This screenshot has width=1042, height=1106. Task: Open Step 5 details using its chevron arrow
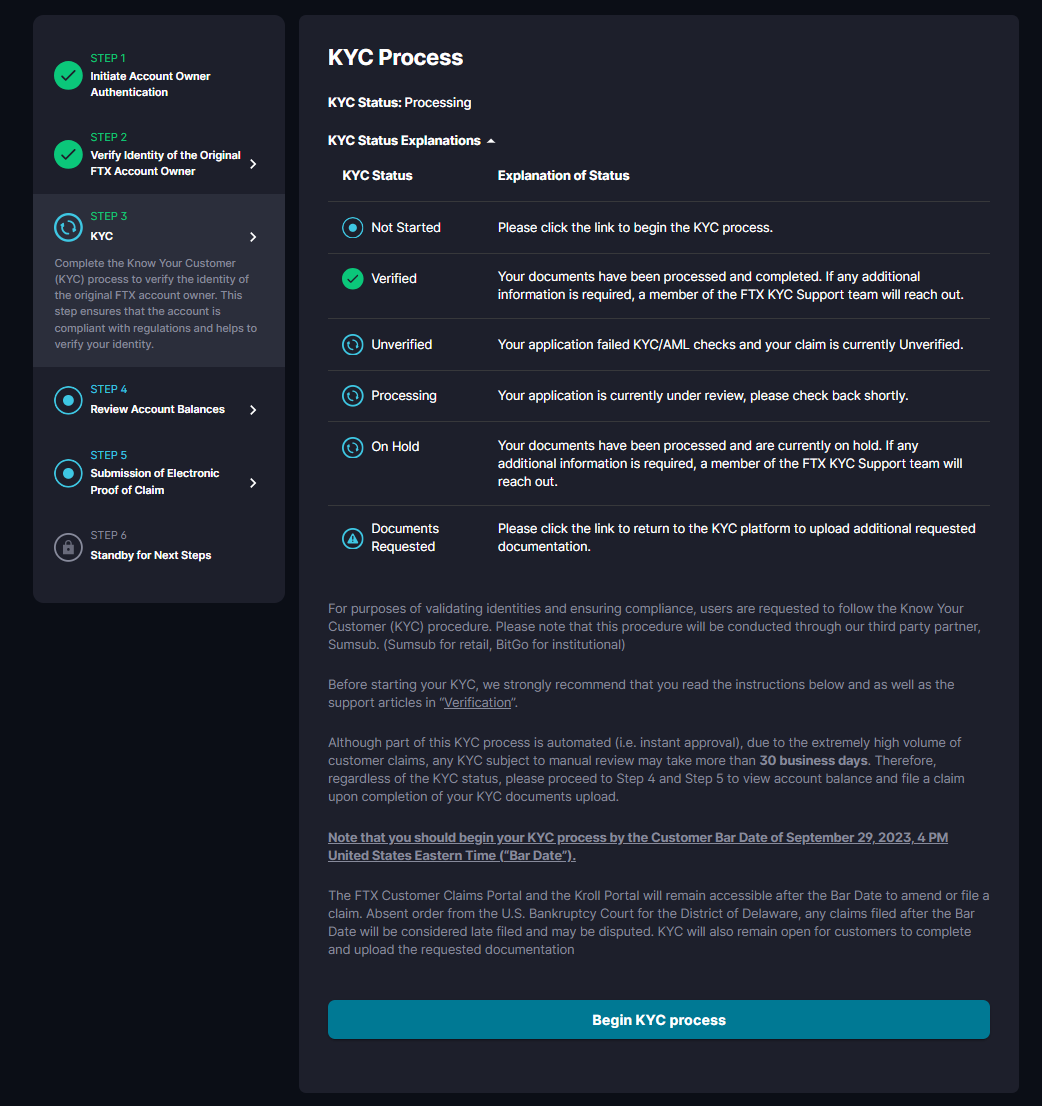(252, 481)
